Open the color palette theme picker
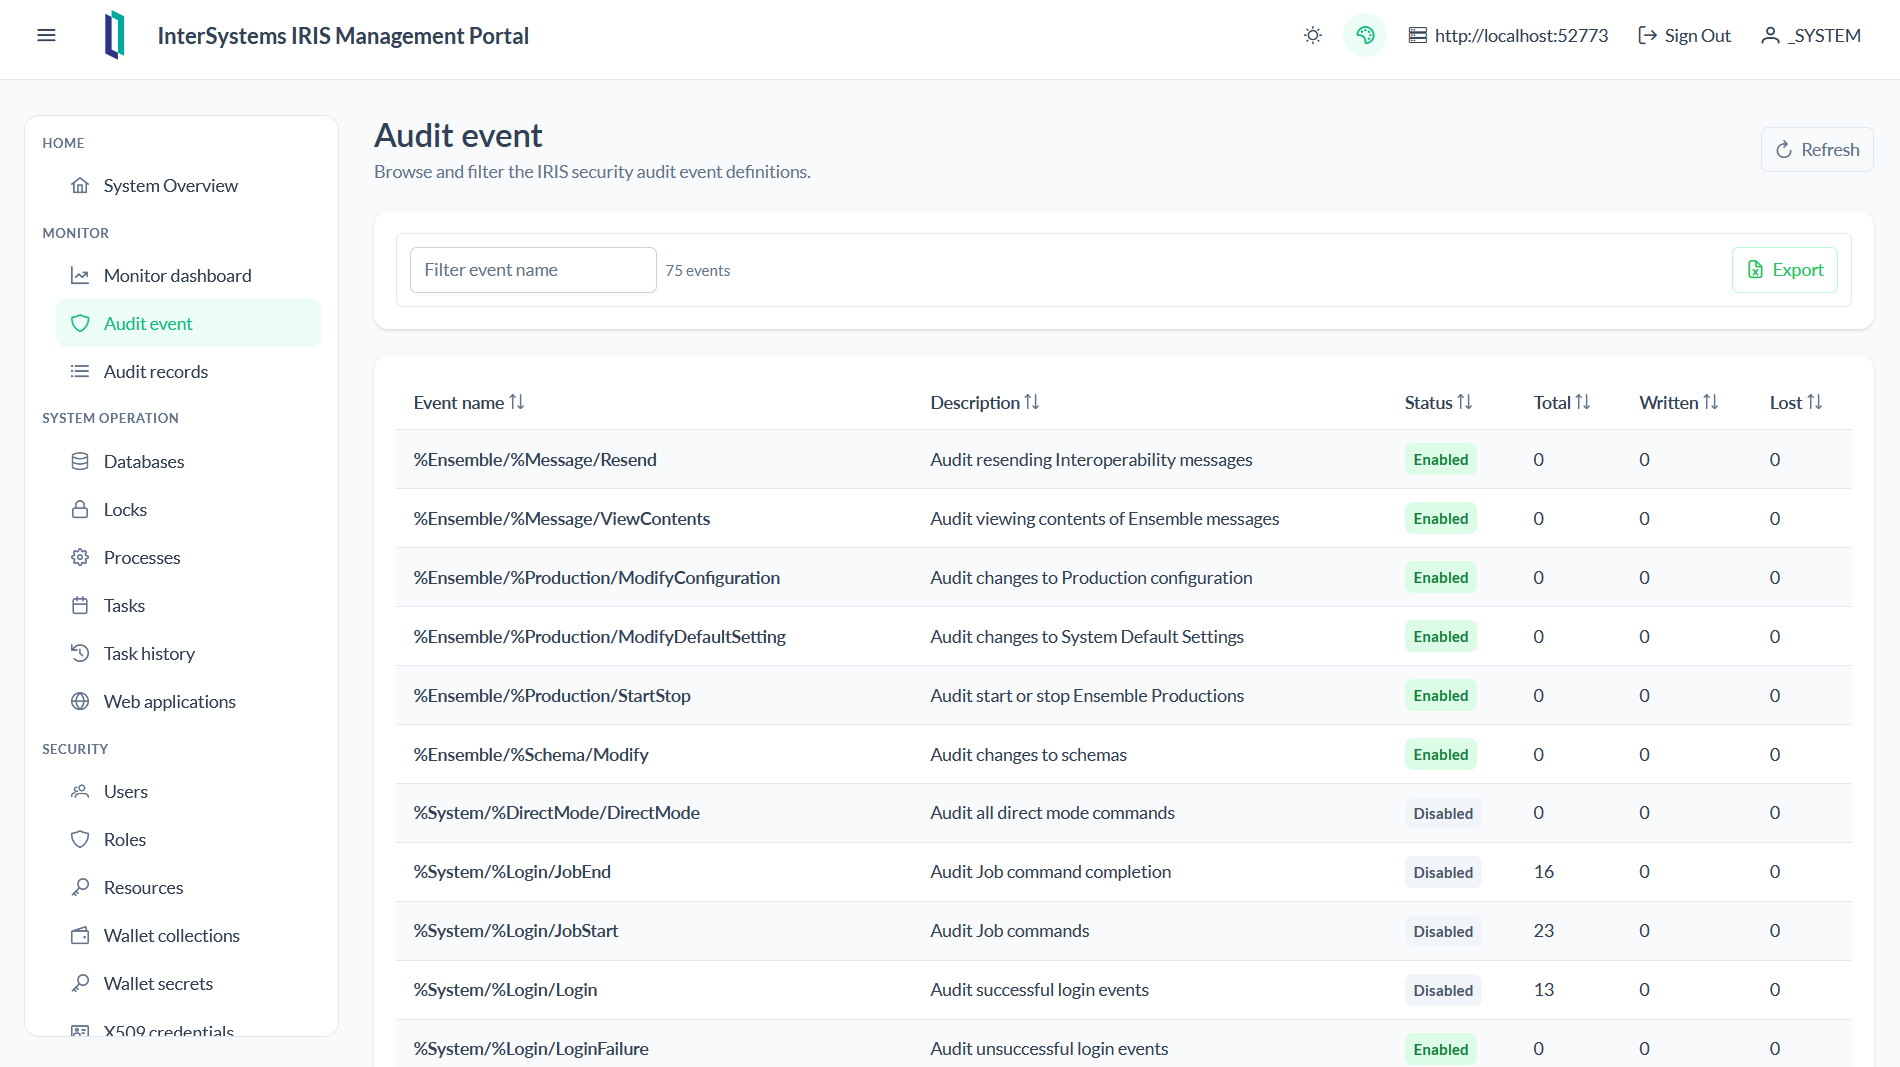The image size is (1900, 1067). coord(1365,36)
